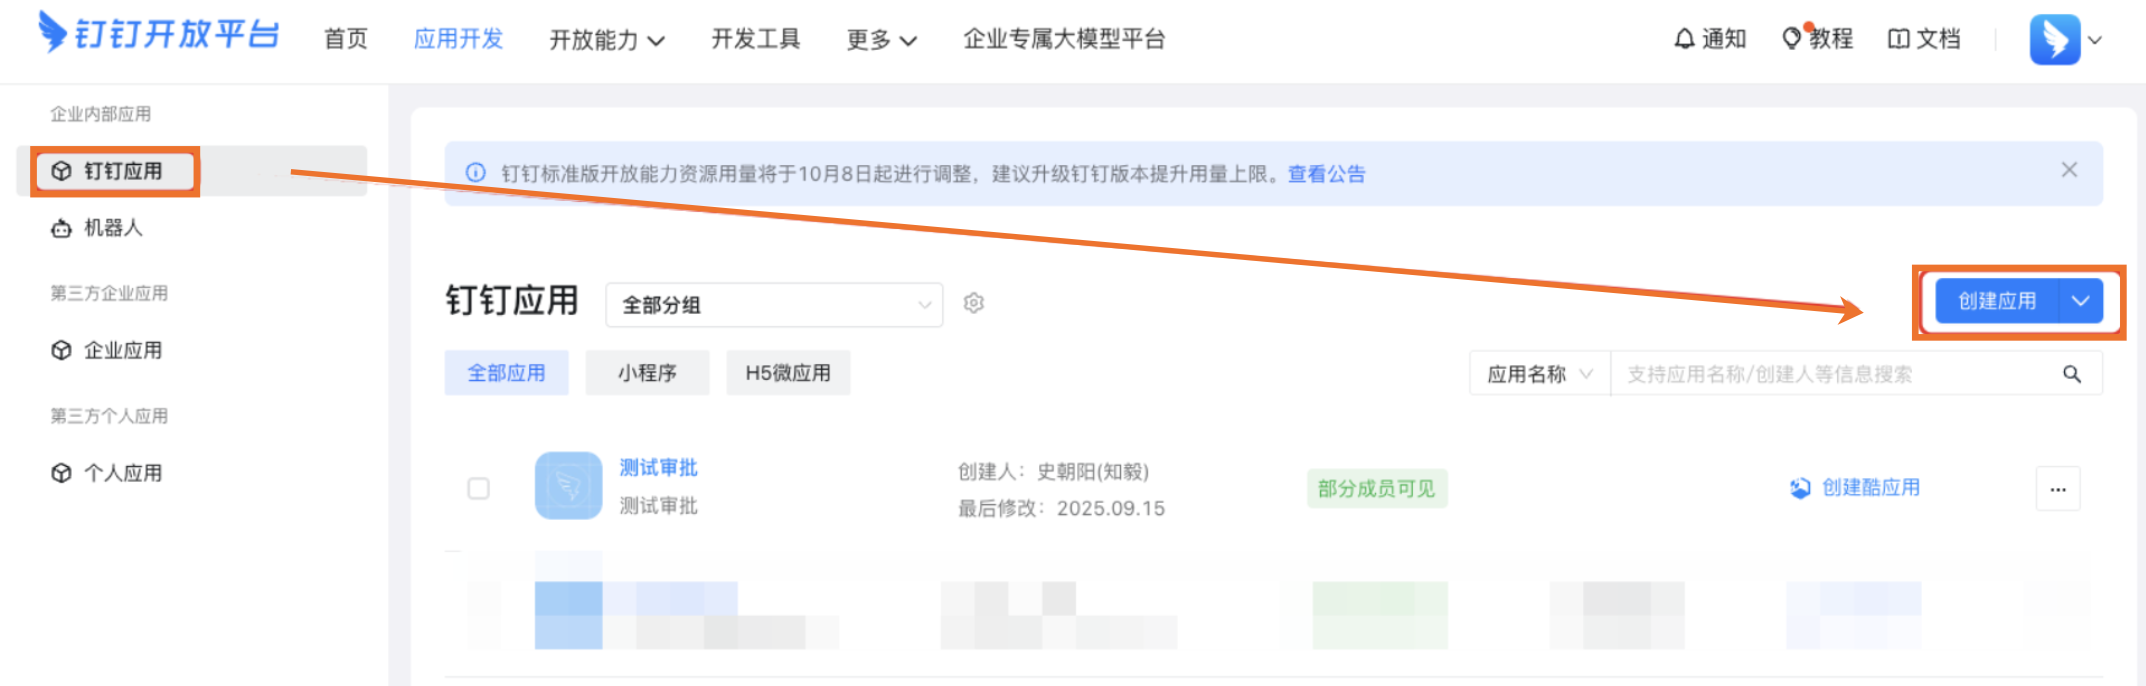Viewport: 2146px width, 686px height.
Task: Expand the 更多 dropdown menu
Action: [882, 40]
